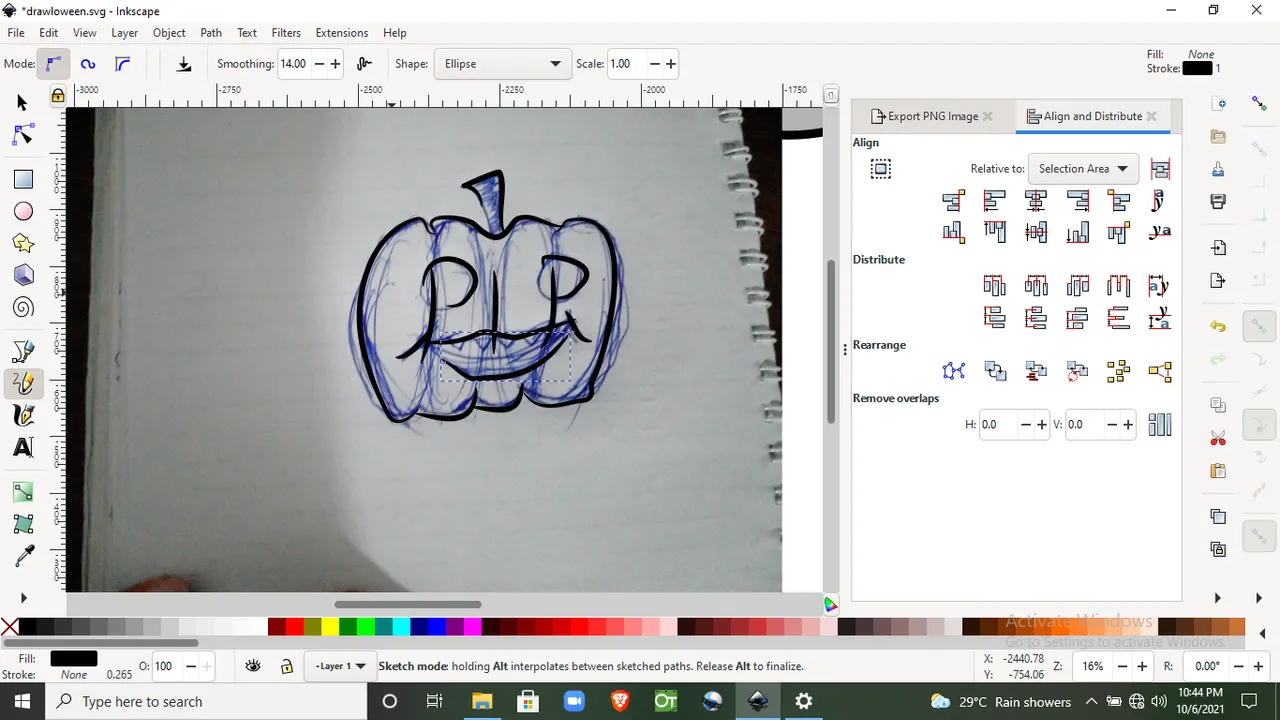Open the Layer menu
The height and width of the screenshot is (720, 1280).
[124, 33]
